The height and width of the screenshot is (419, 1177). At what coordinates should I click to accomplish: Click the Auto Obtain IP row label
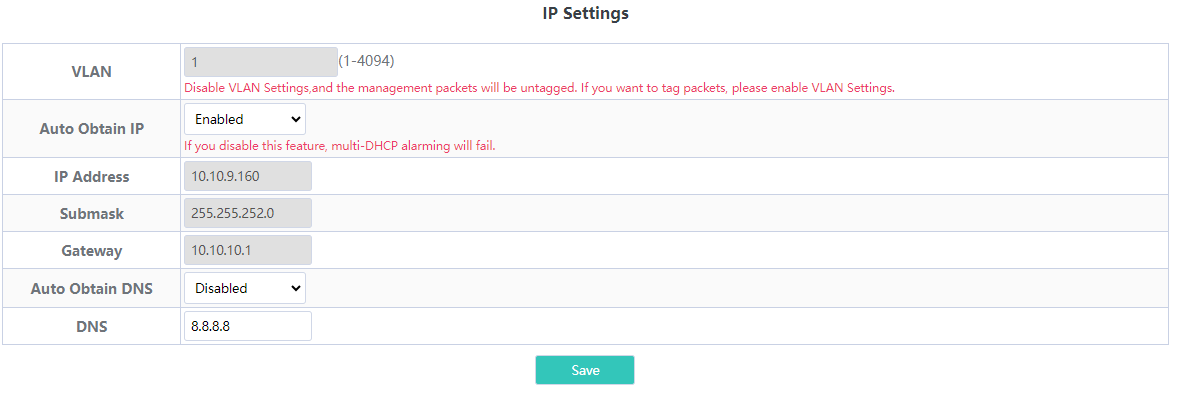[x=92, y=128]
